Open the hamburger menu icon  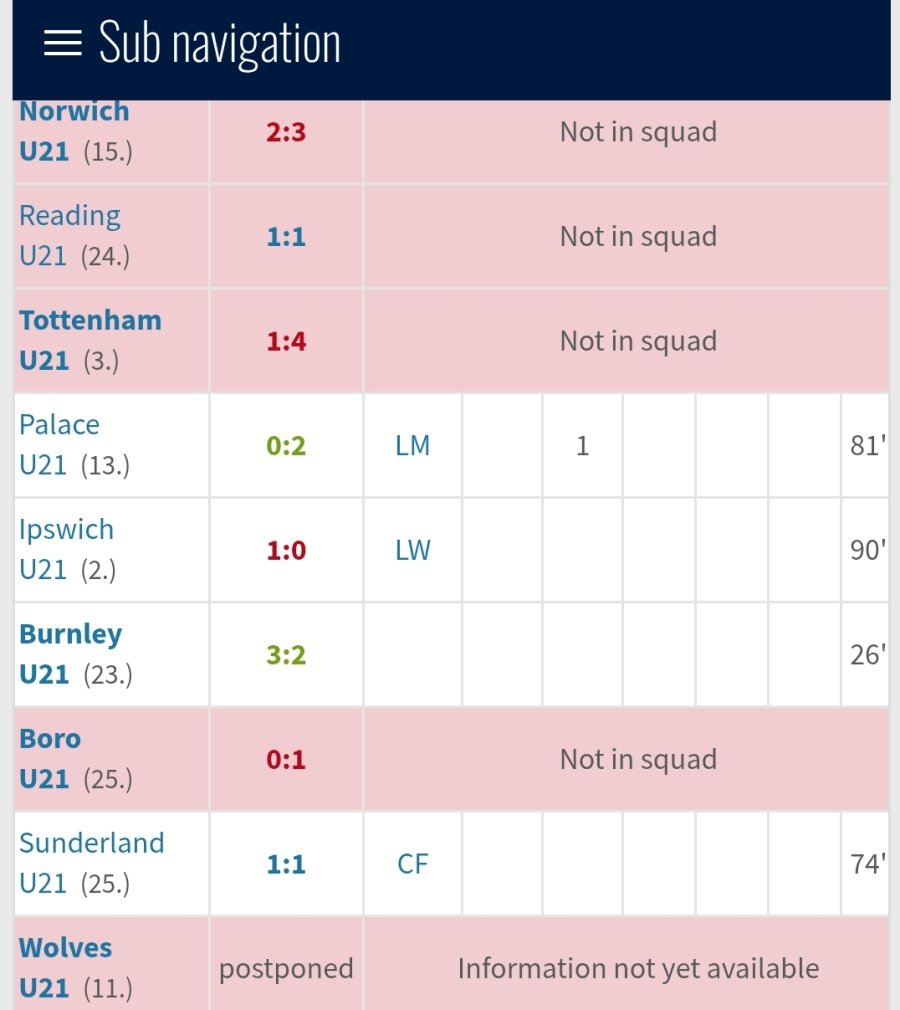62,43
